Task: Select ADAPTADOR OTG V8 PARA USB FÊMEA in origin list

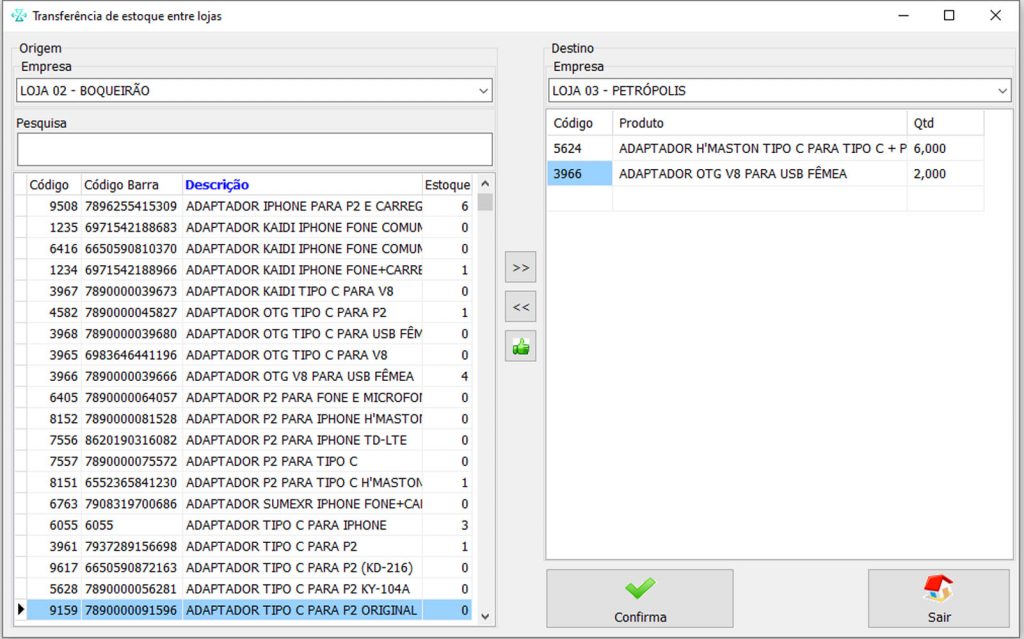Action: (300, 376)
